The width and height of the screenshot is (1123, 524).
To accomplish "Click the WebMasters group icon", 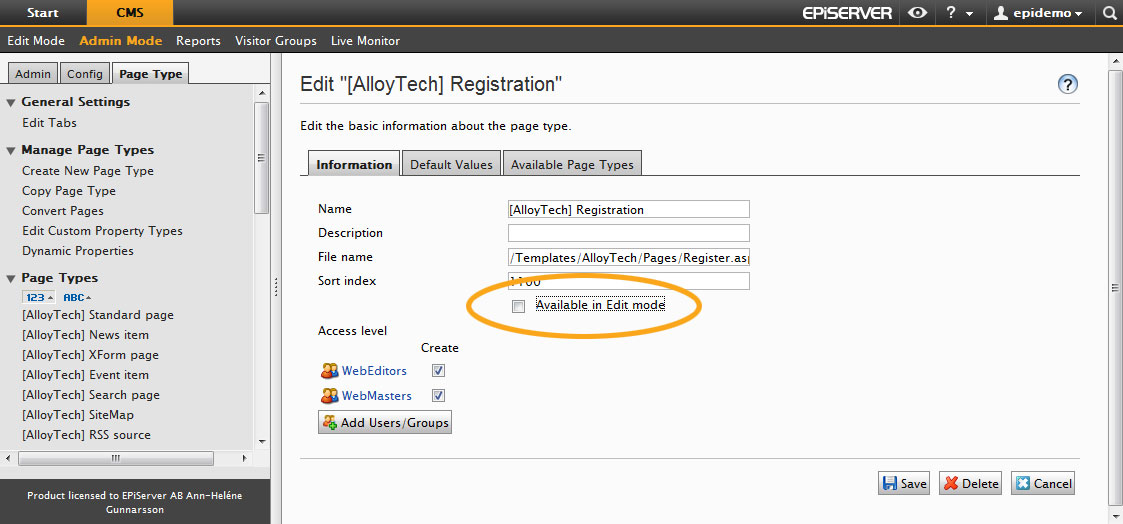I will click(329, 396).
